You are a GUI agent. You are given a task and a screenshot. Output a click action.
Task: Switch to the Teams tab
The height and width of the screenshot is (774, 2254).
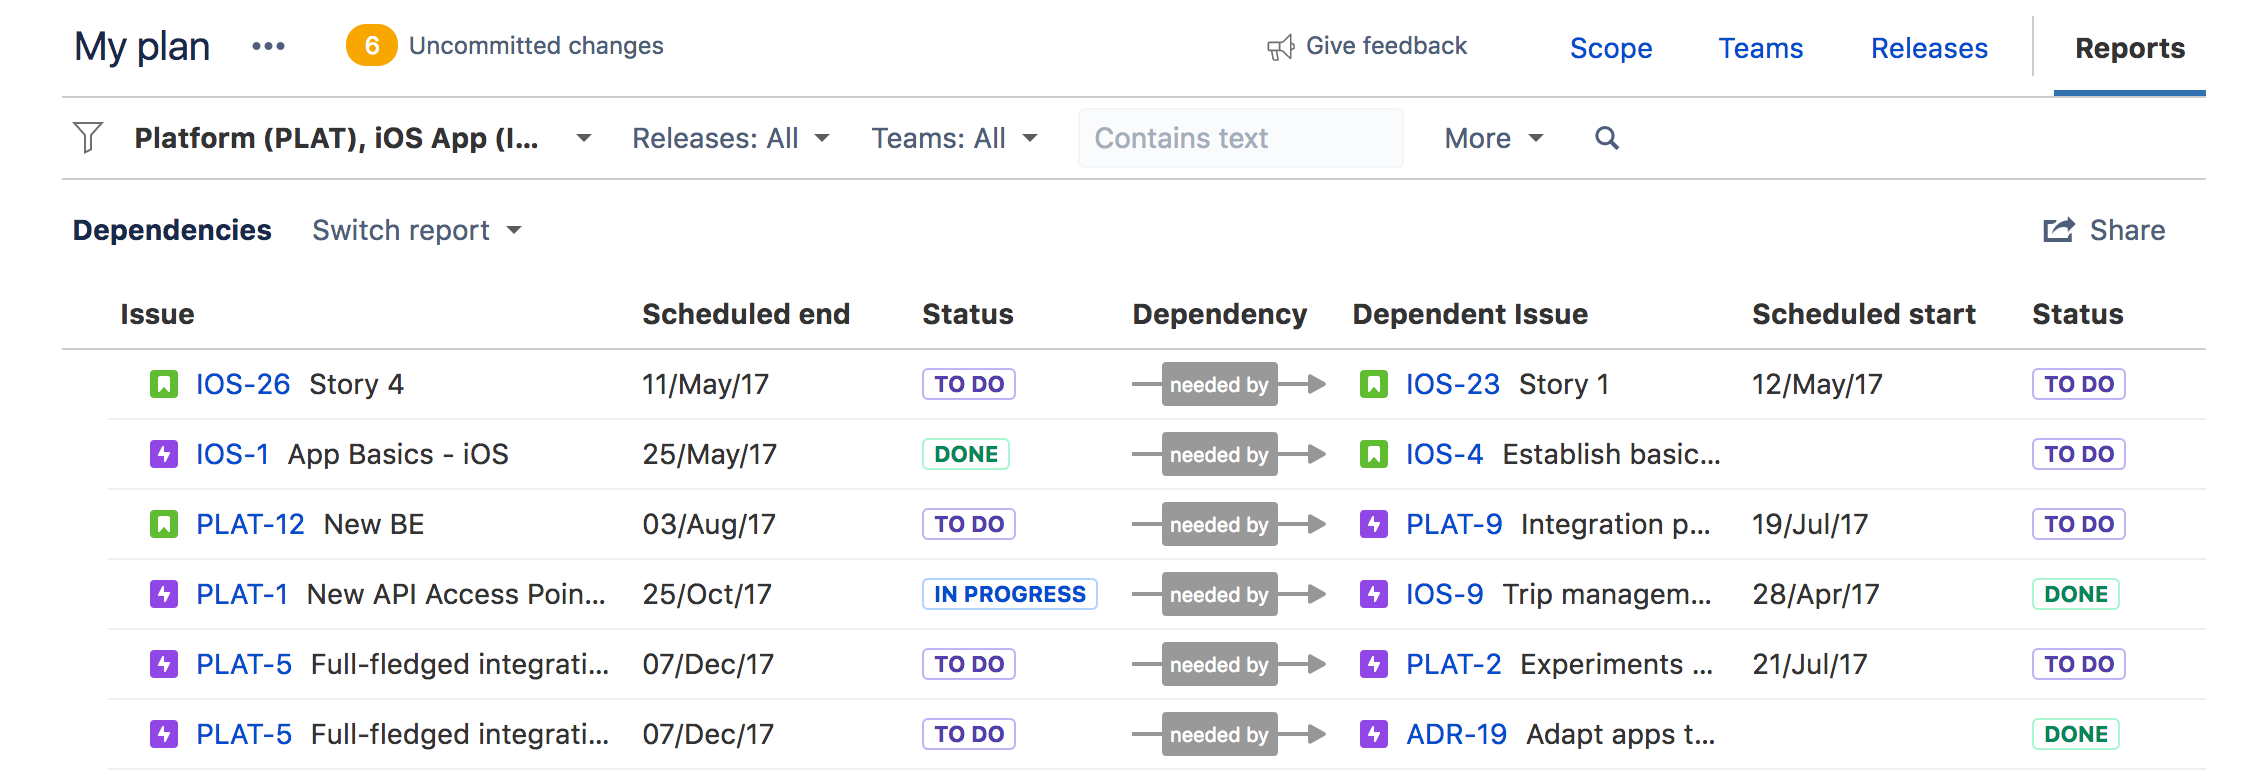(x=1760, y=48)
